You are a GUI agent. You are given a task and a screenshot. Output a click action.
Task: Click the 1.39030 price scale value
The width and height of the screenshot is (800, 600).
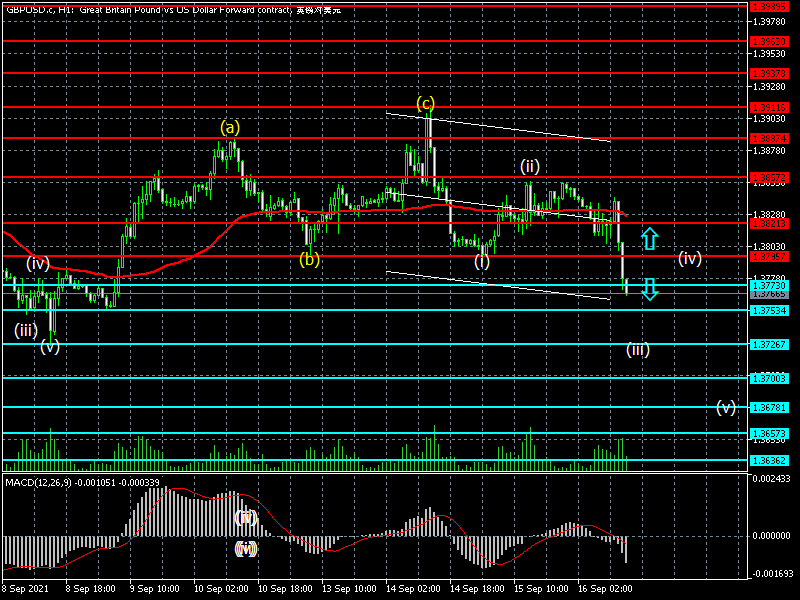769,118
